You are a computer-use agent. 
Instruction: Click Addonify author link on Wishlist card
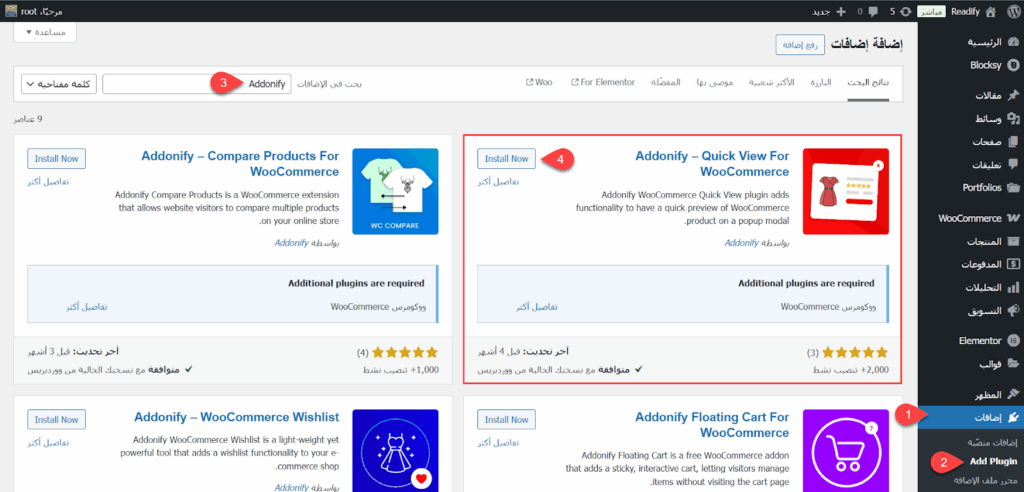[x=291, y=487]
